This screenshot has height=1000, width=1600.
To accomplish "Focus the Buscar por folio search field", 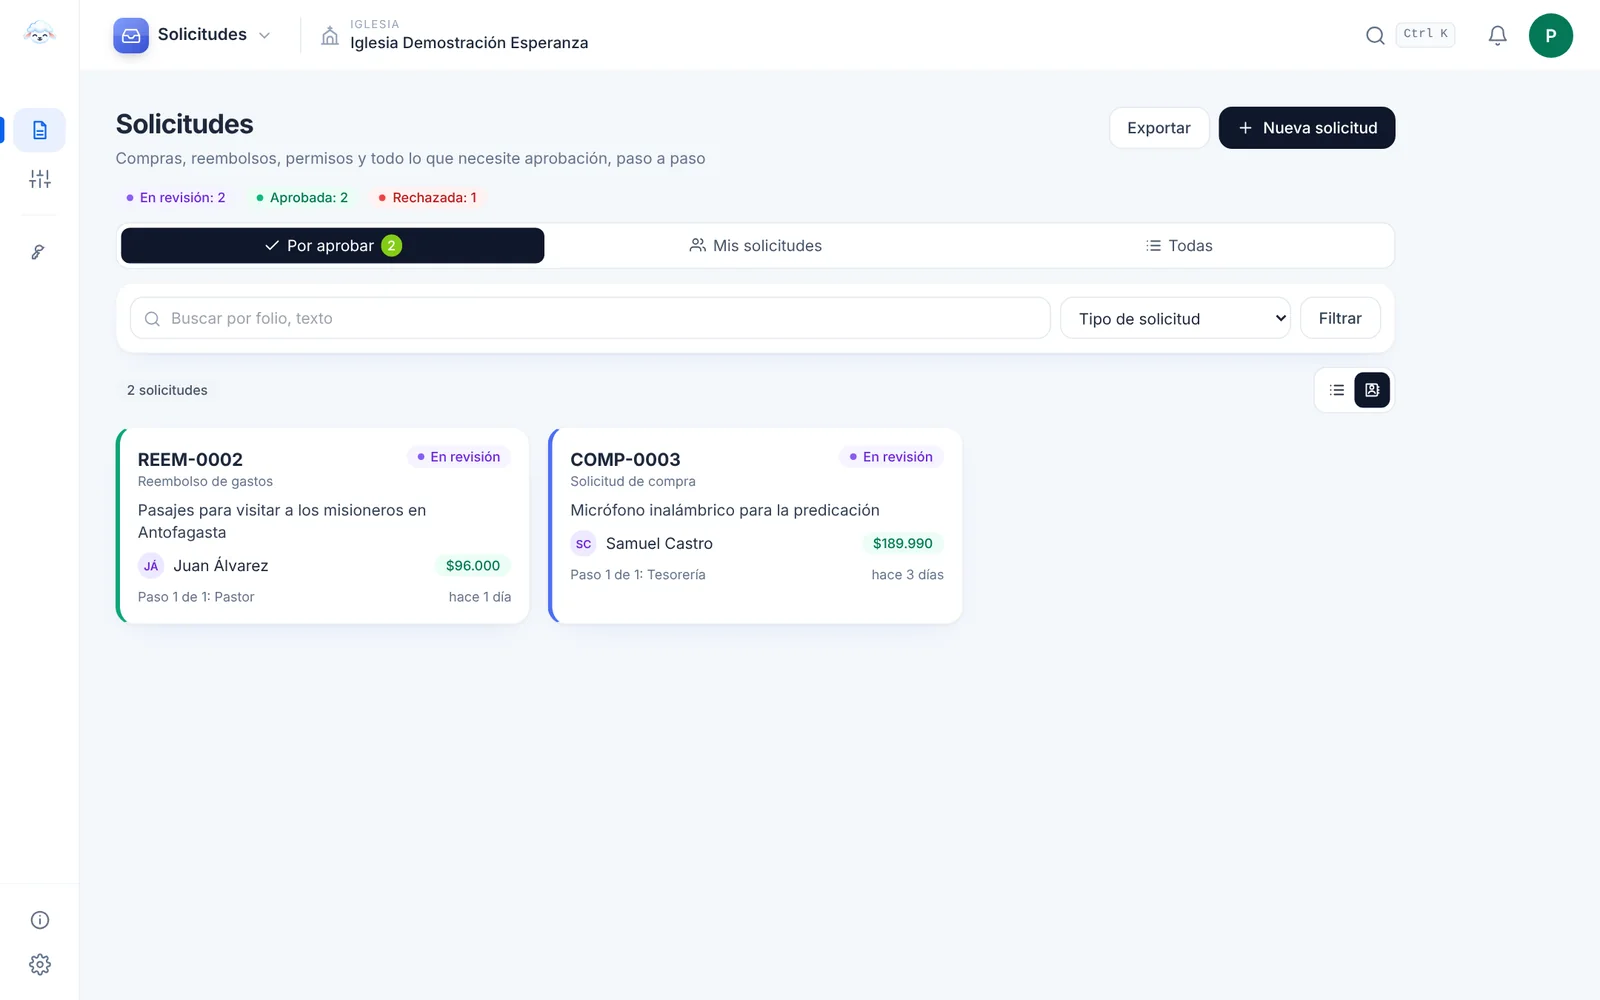I will pos(590,318).
